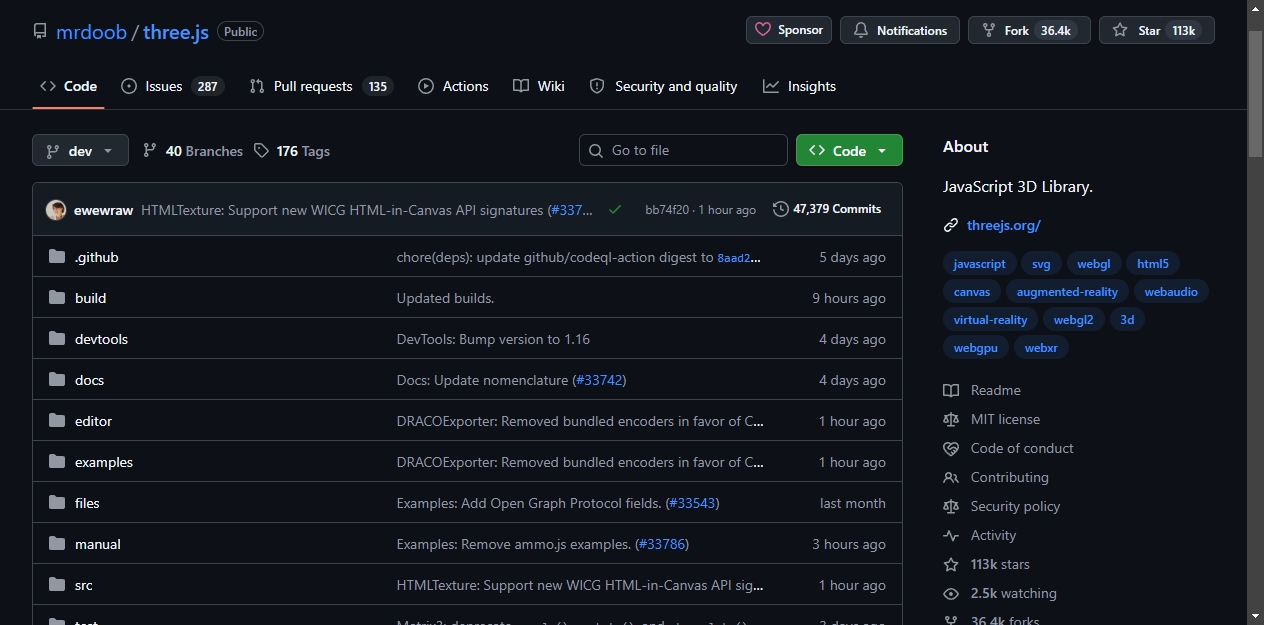The image size is (1264, 625).
Task: Open pull request #33742 link
Action: 600,380
